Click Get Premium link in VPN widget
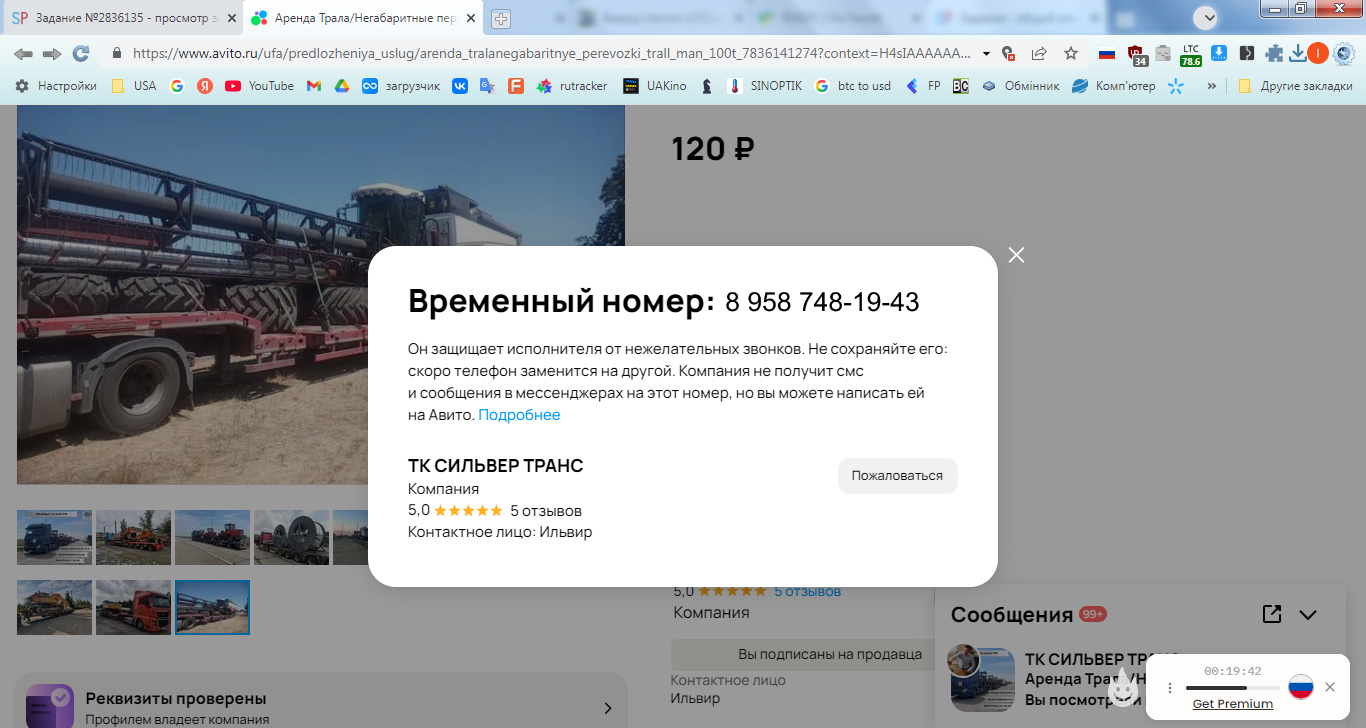The width and height of the screenshot is (1366, 728). click(1233, 704)
